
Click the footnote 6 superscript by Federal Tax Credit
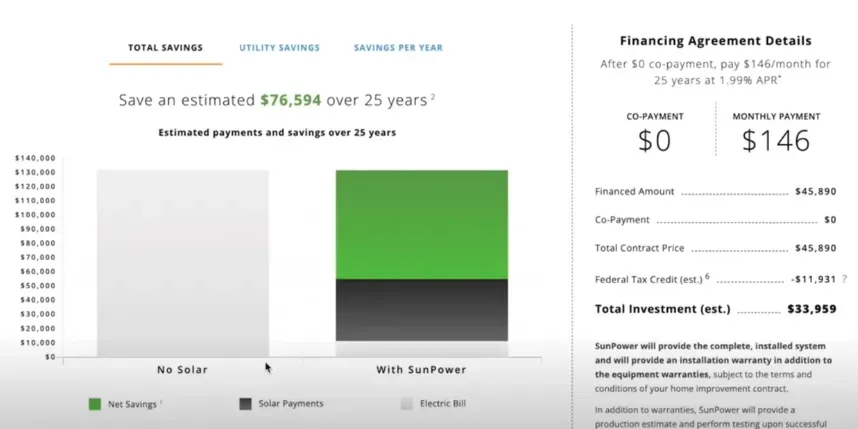click(x=707, y=276)
